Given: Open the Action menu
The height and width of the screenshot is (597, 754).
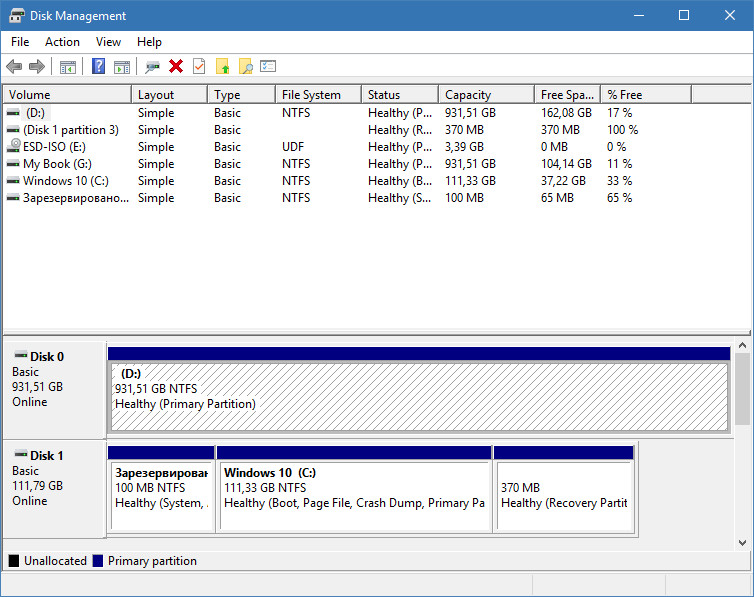Looking at the screenshot, I should click(x=62, y=42).
